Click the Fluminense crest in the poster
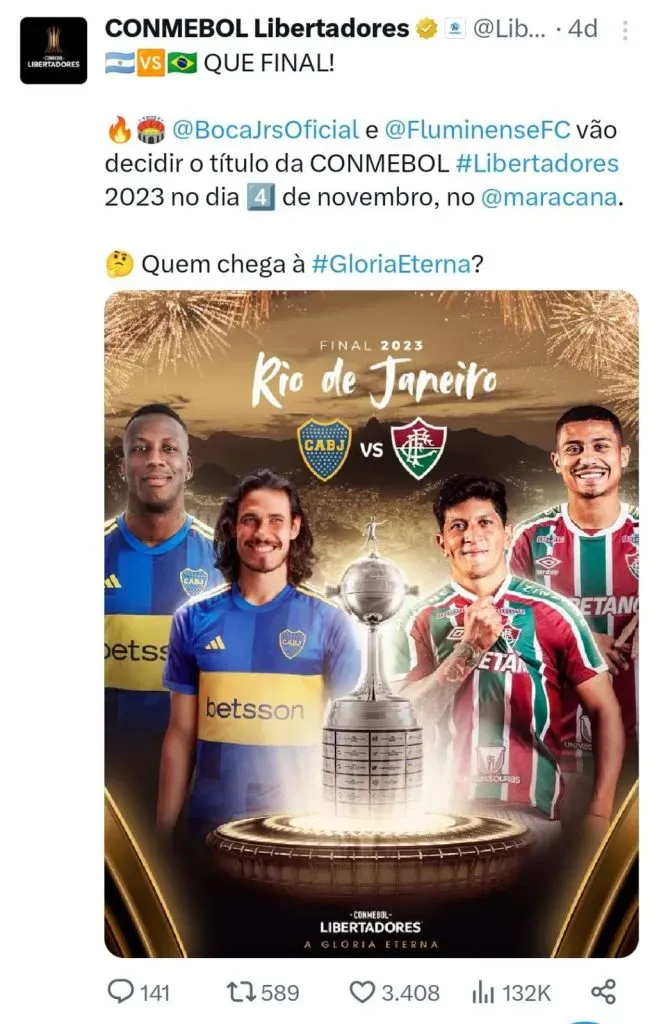 [x=419, y=448]
